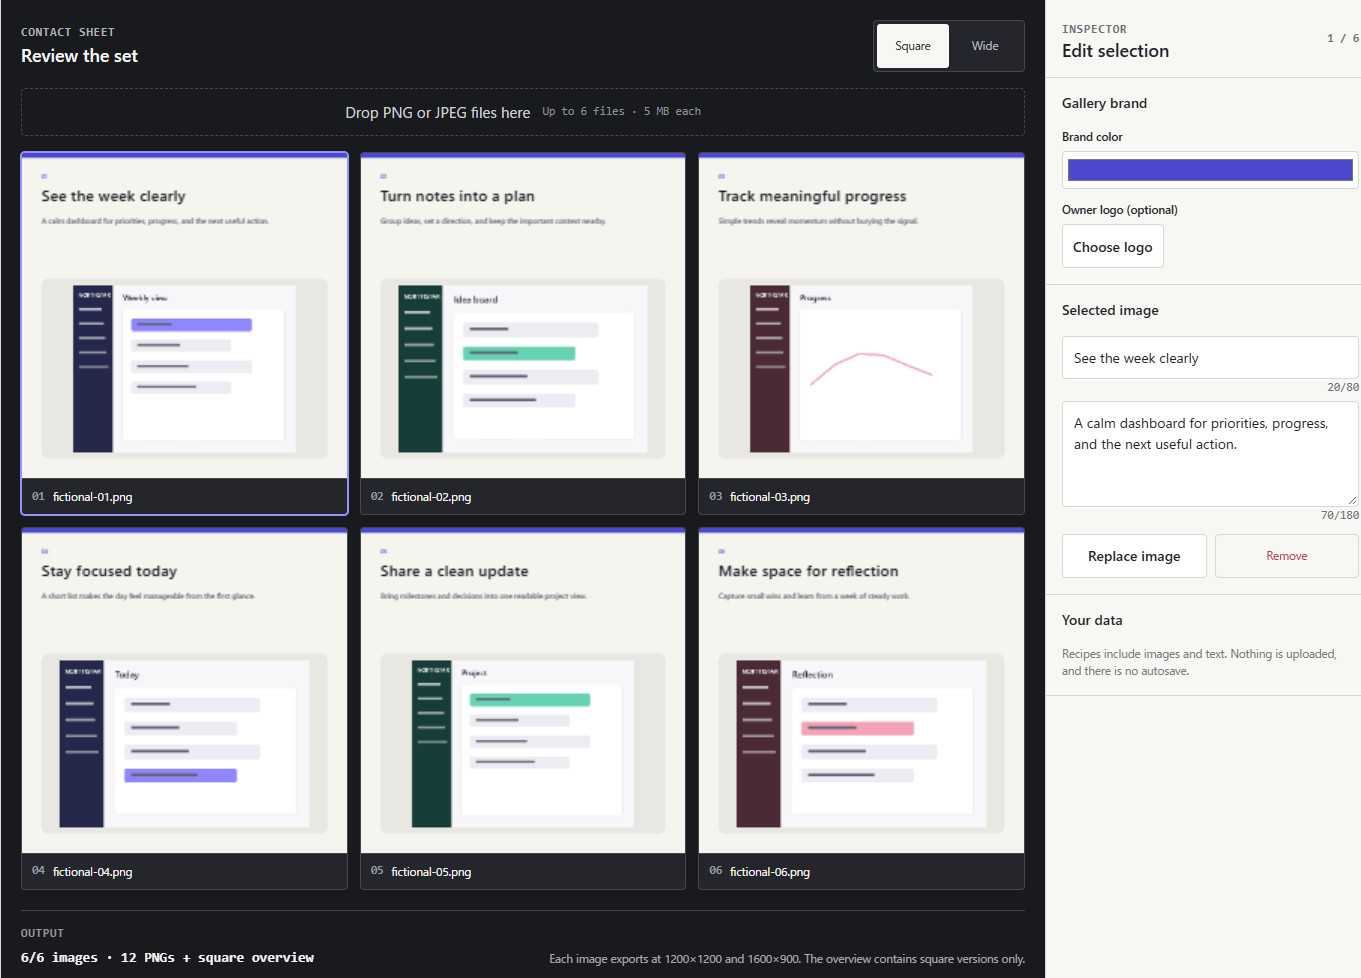Select the 'Make space for reflection' thumbnail
1361x978 pixels.
pyautogui.click(x=861, y=708)
